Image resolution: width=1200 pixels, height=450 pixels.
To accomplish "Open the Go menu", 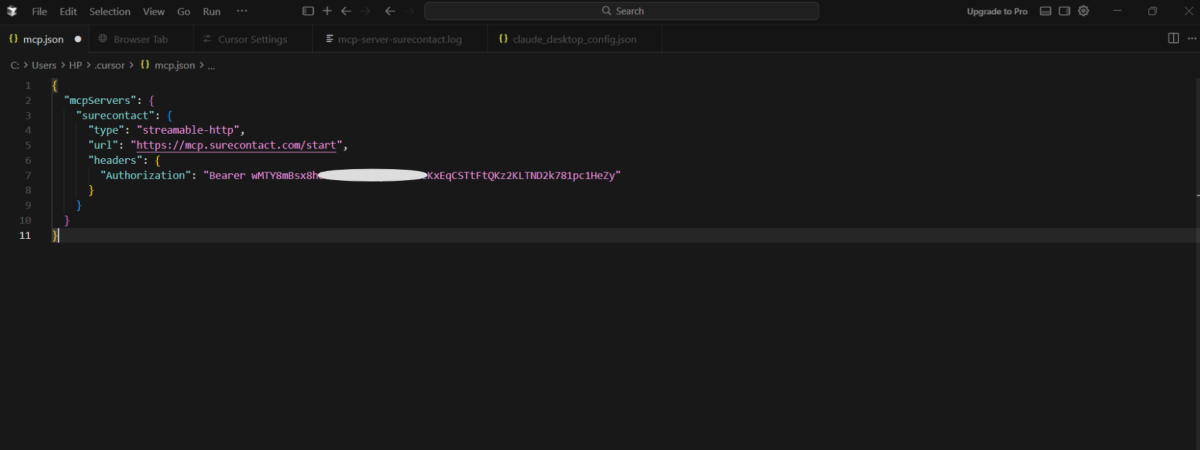I will coord(183,11).
